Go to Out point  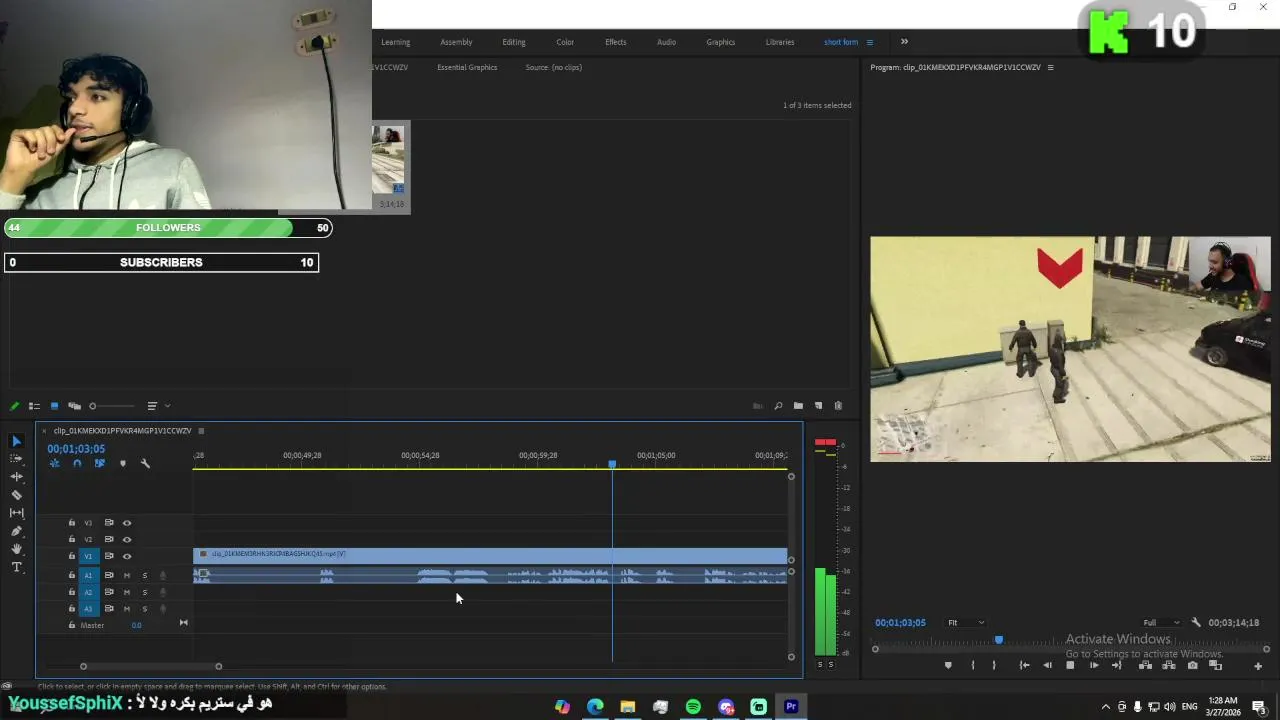point(1117,665)
